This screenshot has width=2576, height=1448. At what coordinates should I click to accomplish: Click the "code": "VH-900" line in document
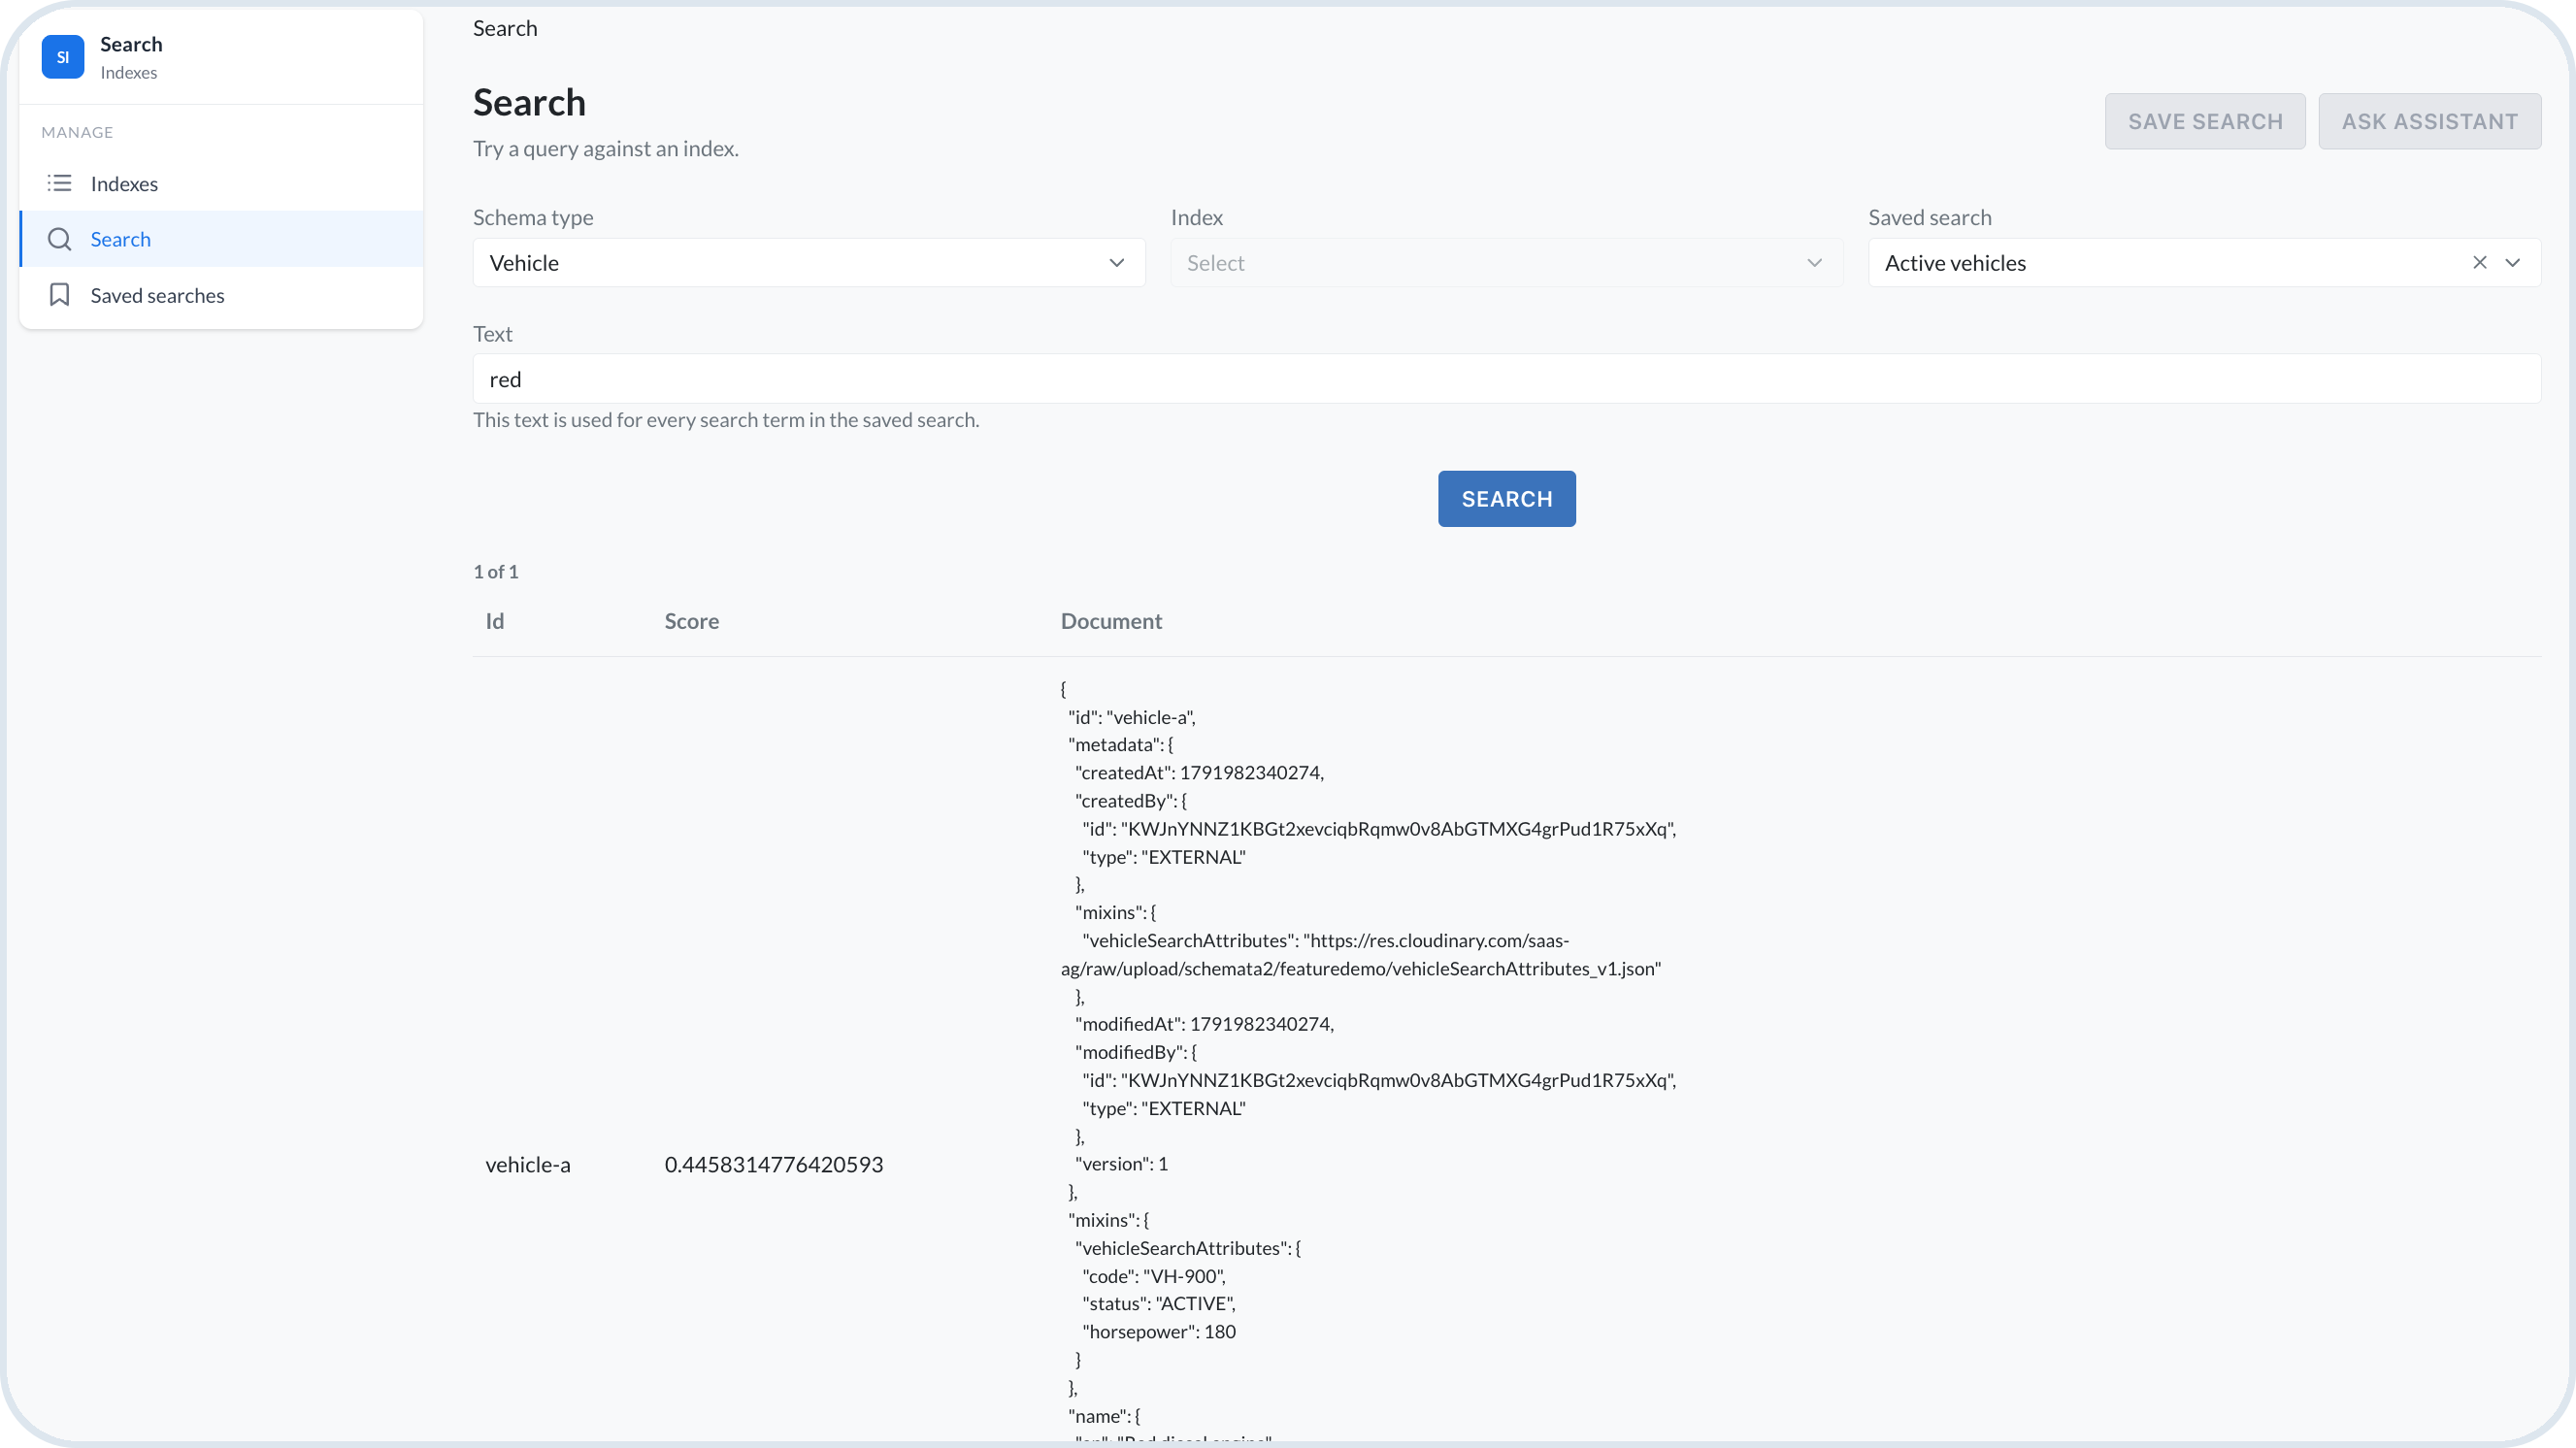(1154, 1276)
